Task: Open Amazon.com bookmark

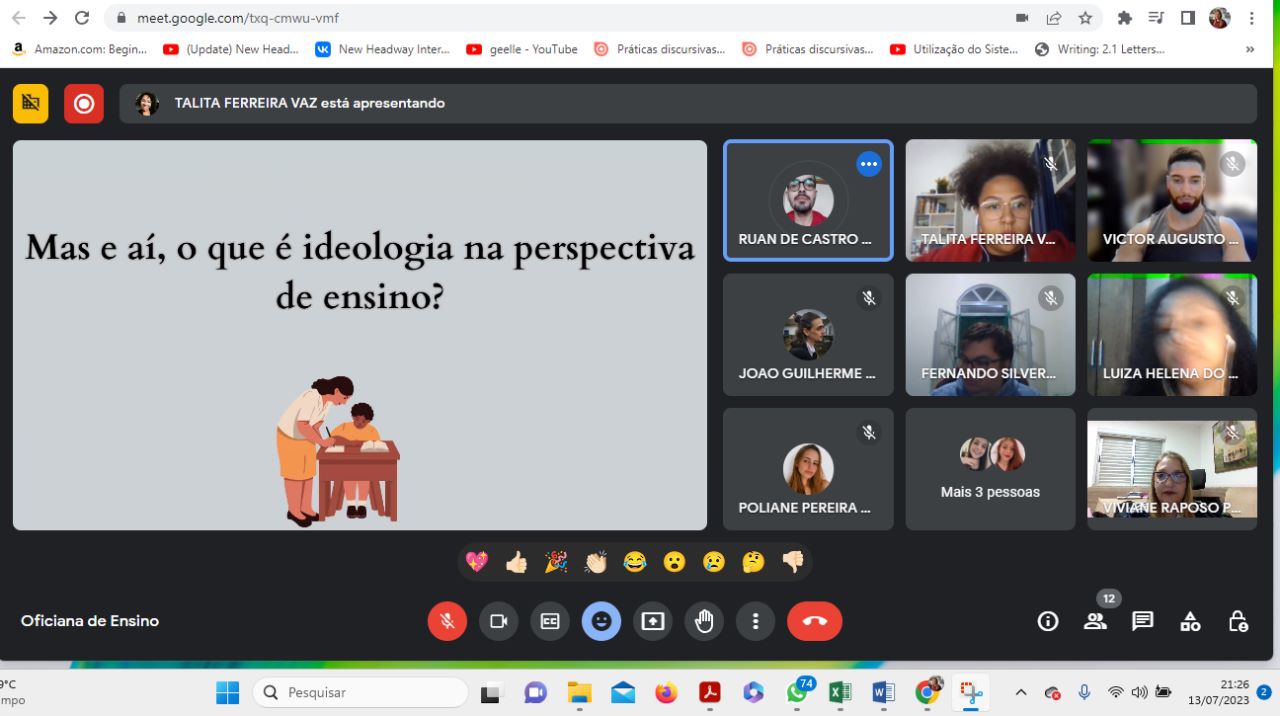Action: [x=79, y=49]
